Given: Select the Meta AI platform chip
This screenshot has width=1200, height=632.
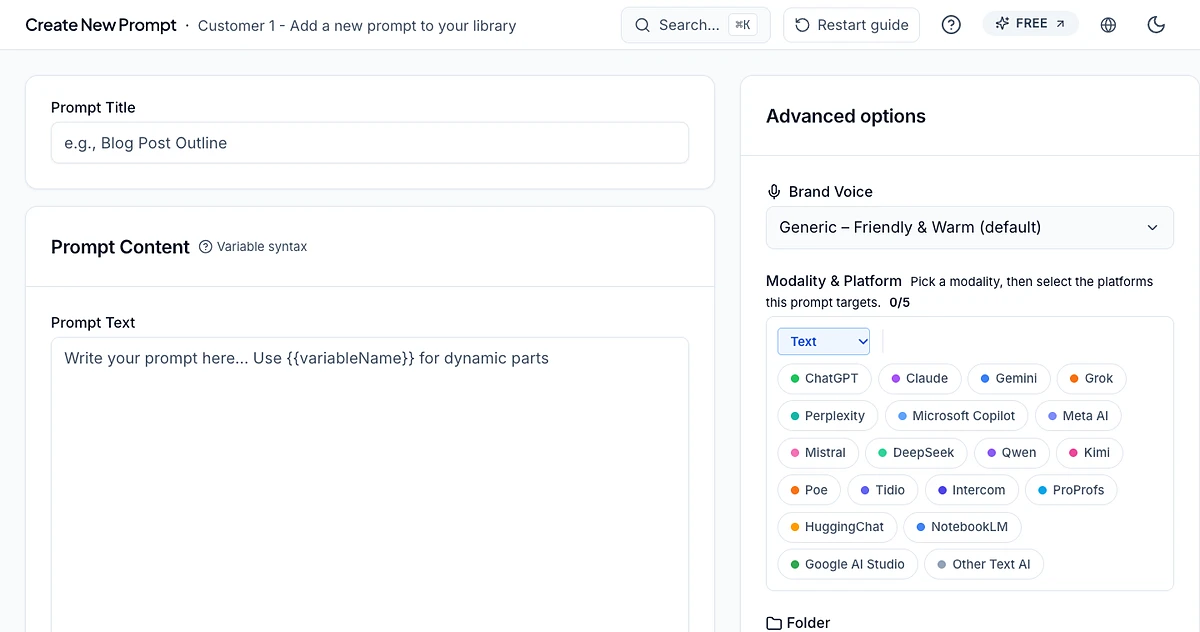Looking at the screenshot, I should [x=1078, y=415].
